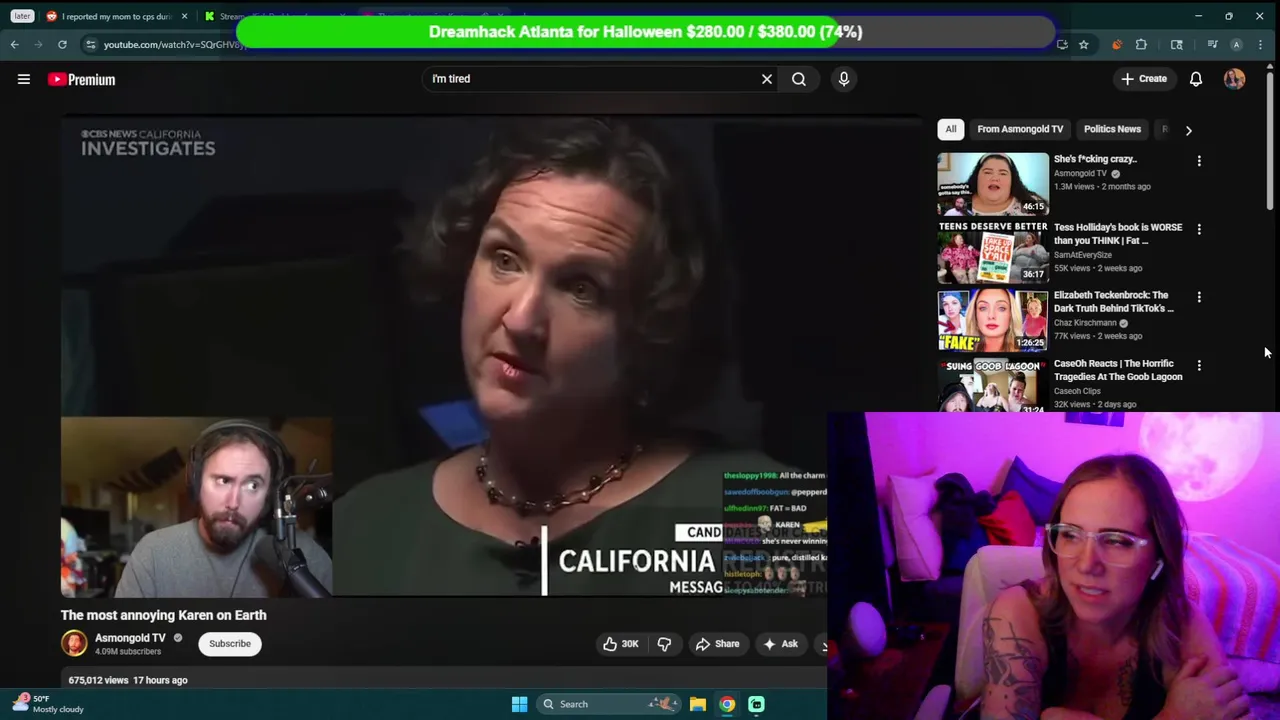Open thumbnail of the 36:17 video
1280x720 pixels.
[993, 251]
